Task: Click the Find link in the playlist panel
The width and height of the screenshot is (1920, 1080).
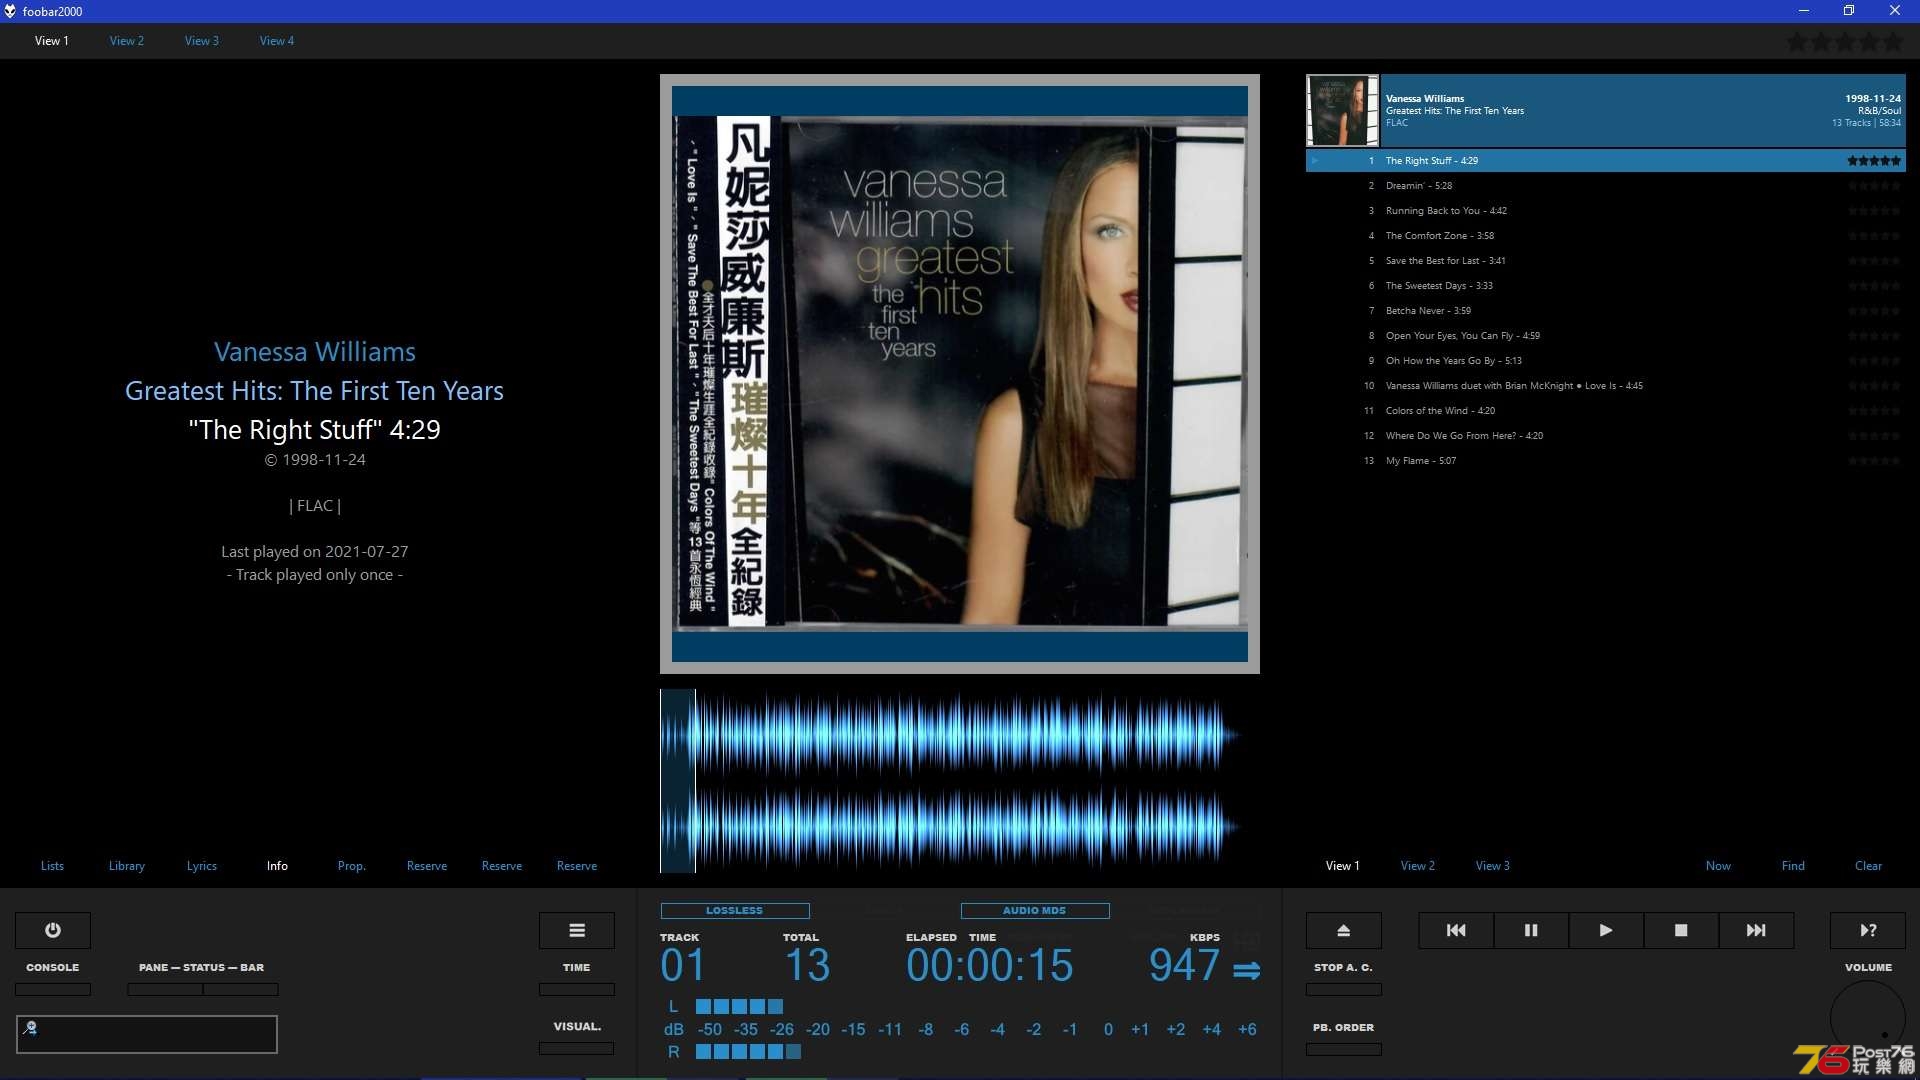Action: [x=1793, y=866]
